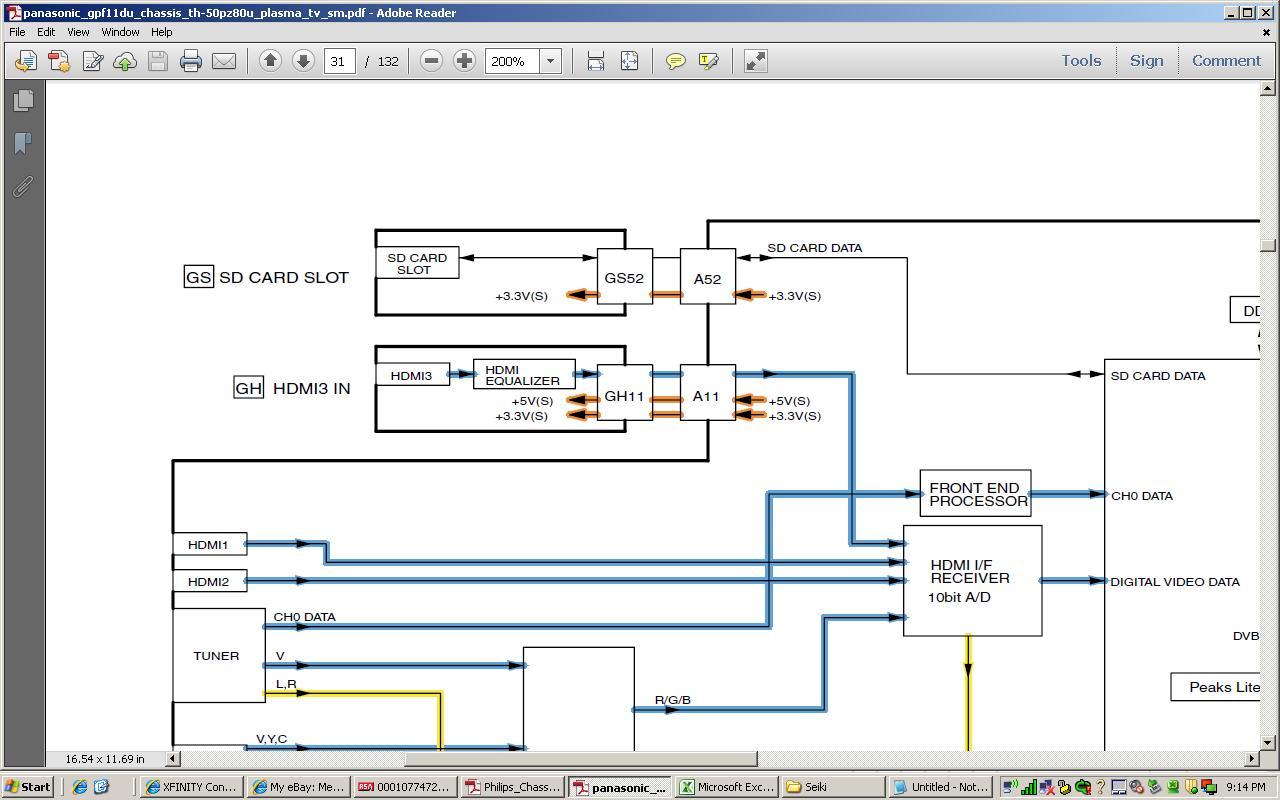Click the page number input field
1280x800 pixels.
339,61
